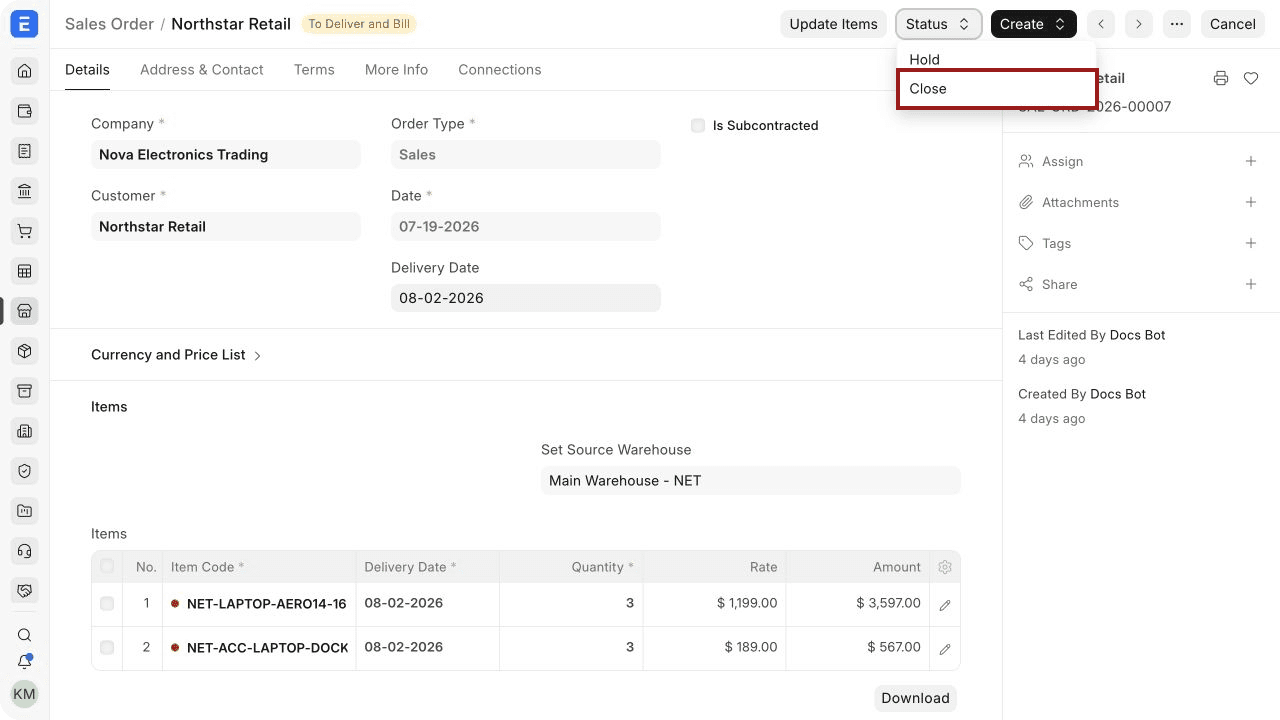1280x720 pixels.
Task: Open the table grid icon in sidebar
Action: (x=25, y=271)
